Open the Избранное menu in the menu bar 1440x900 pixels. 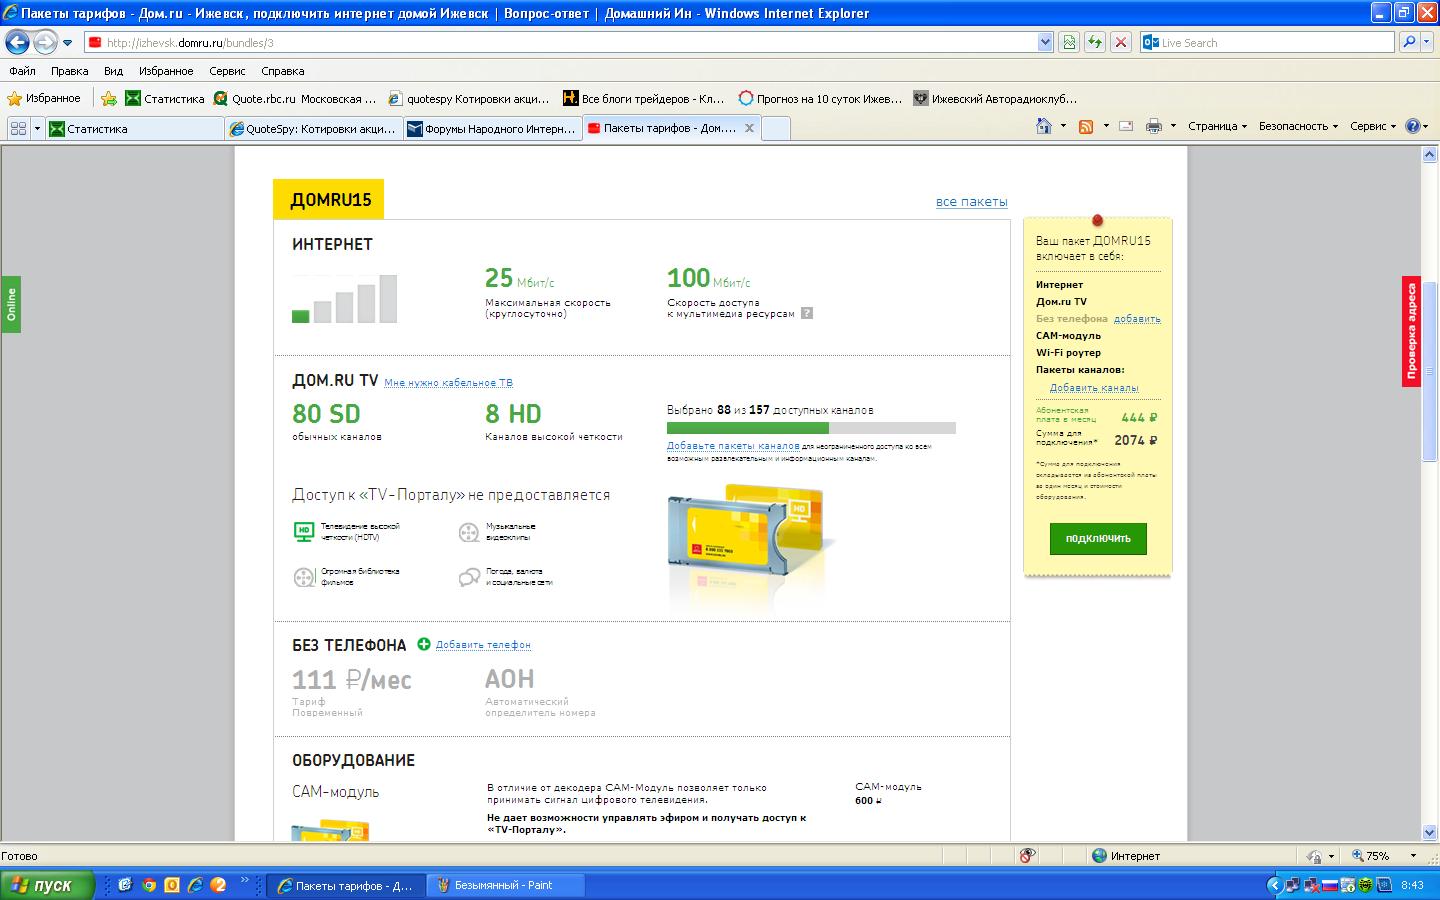tap(166, 71)
